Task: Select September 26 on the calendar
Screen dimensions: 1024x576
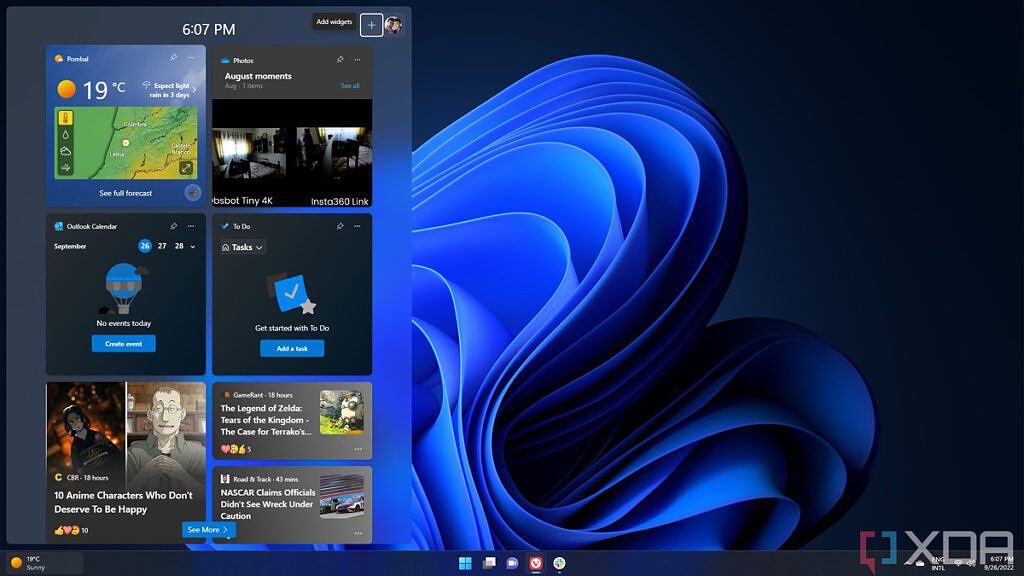Action: tap(146, 247)
